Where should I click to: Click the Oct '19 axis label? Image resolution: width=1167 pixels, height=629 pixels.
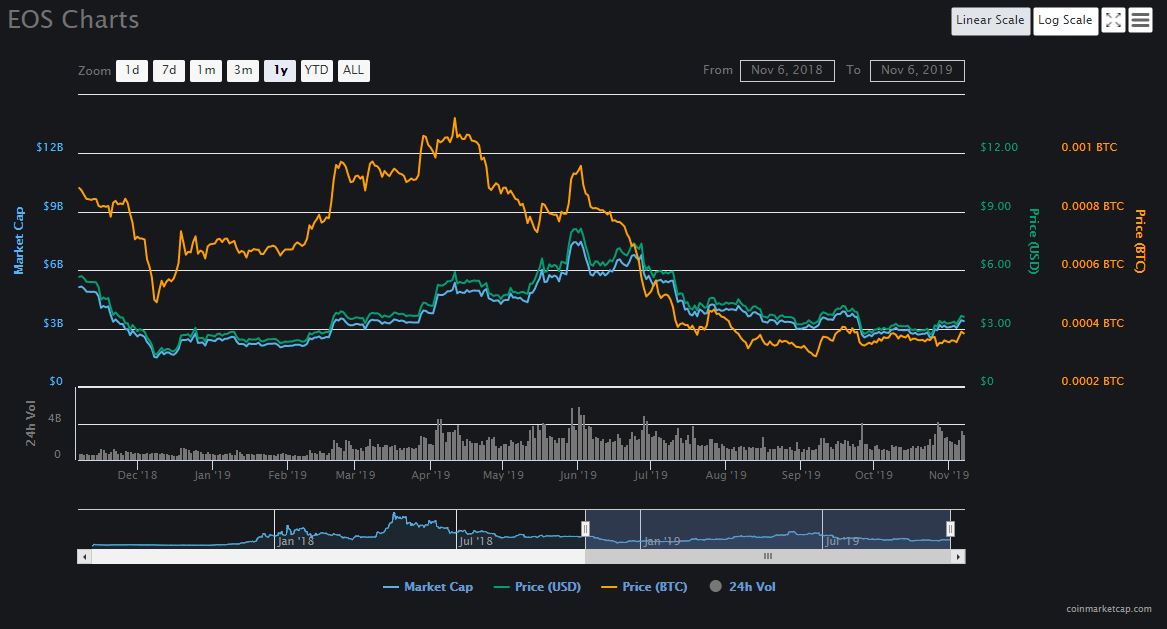pos(874,475)
